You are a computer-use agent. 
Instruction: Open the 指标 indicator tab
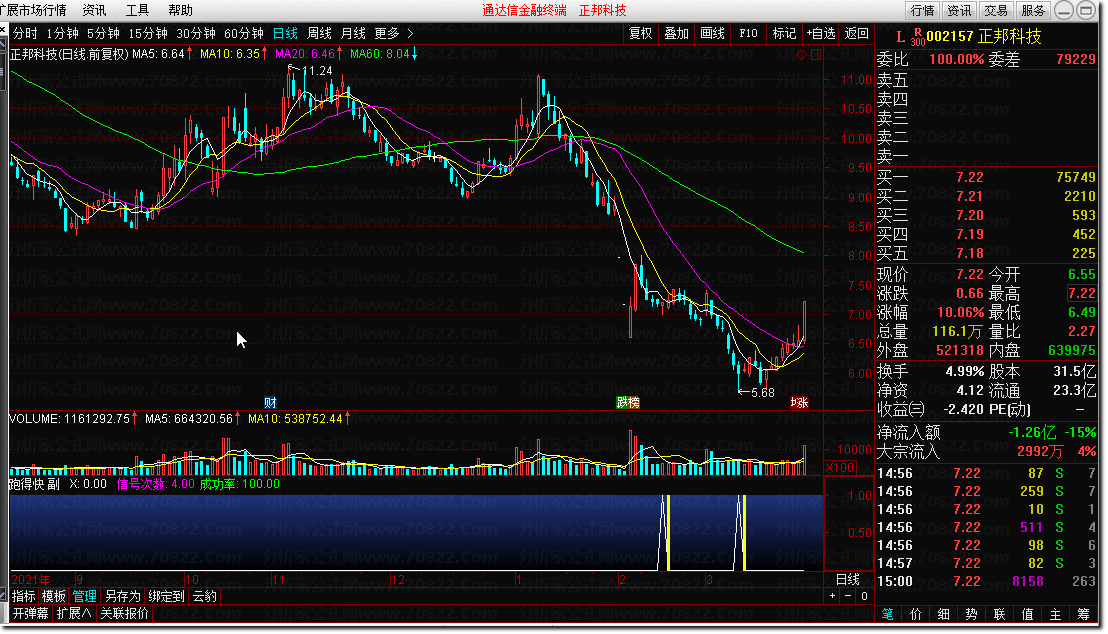pyautogui.click(x=23, y=597)
